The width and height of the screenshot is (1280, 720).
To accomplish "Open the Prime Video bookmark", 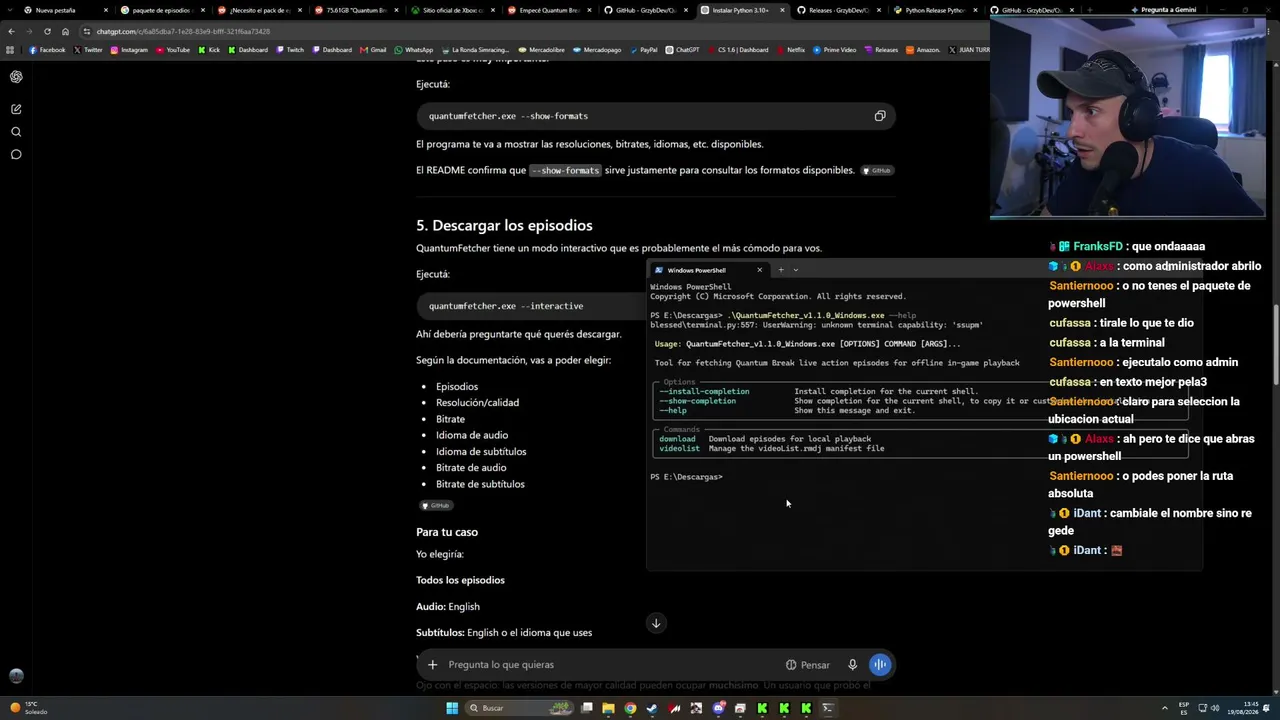I will [x=834, y=50].
